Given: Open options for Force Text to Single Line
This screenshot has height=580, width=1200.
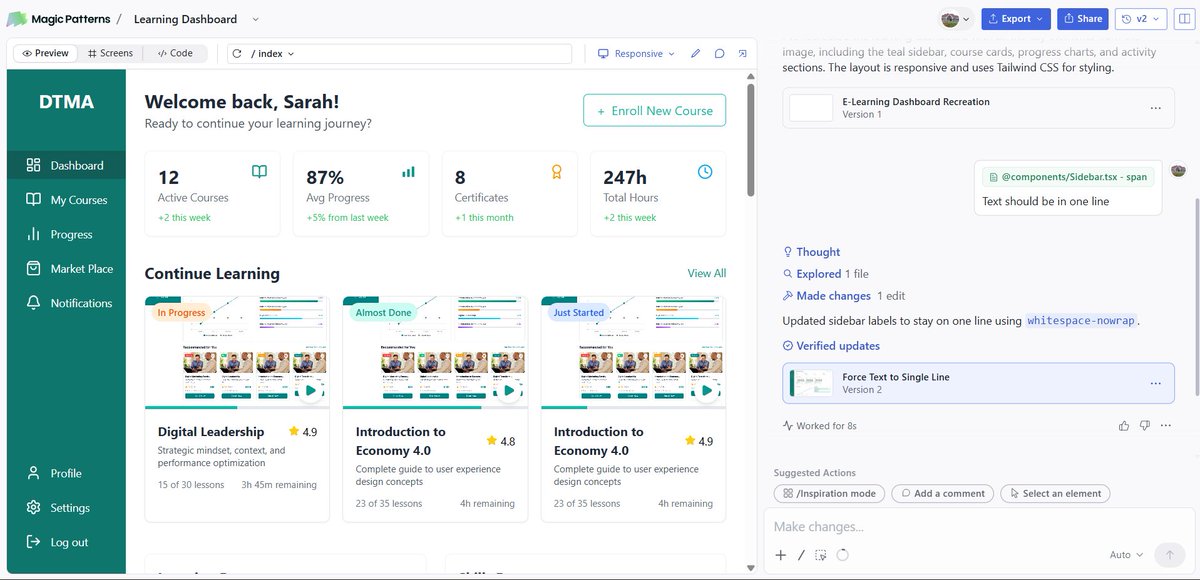Looking at the screenshot, I should coord(1155,384).
